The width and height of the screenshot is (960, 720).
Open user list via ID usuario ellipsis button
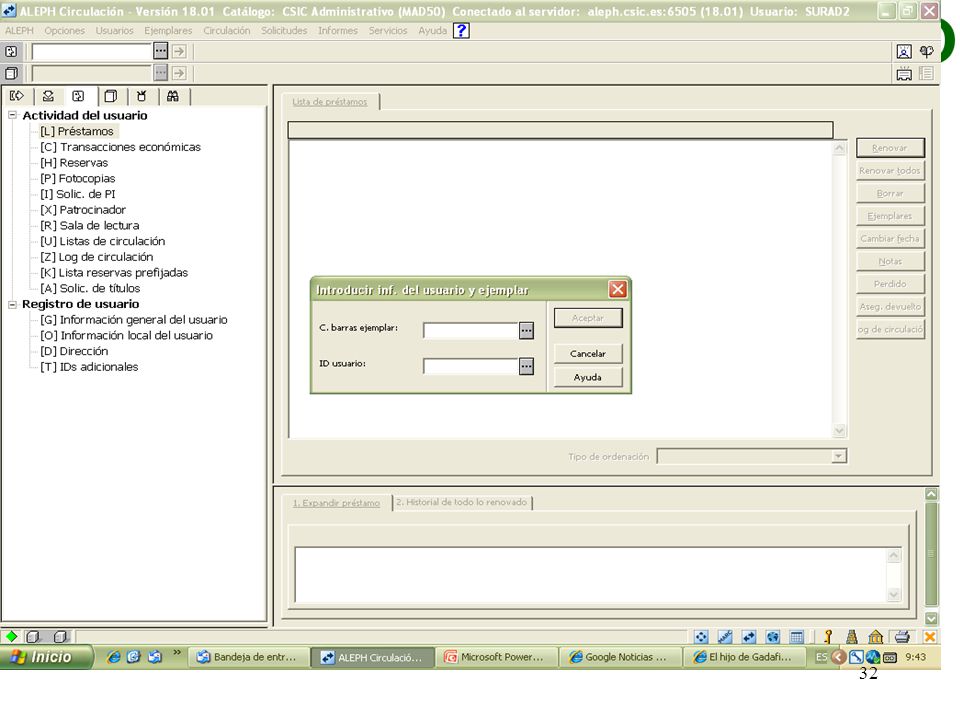pos(526,366)
